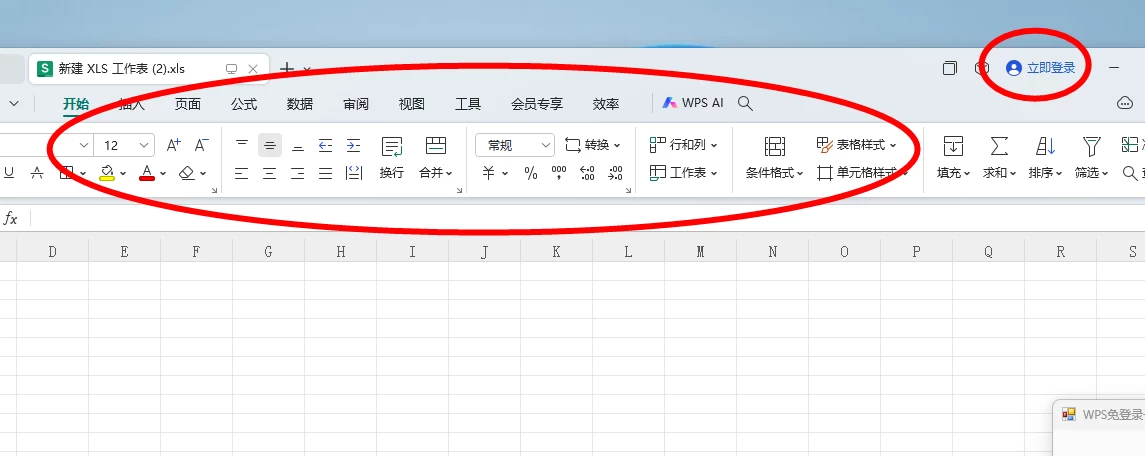Screen dimensions: 1145x456
Task: Switch to the 页面 tab
Action: (188, 104)
